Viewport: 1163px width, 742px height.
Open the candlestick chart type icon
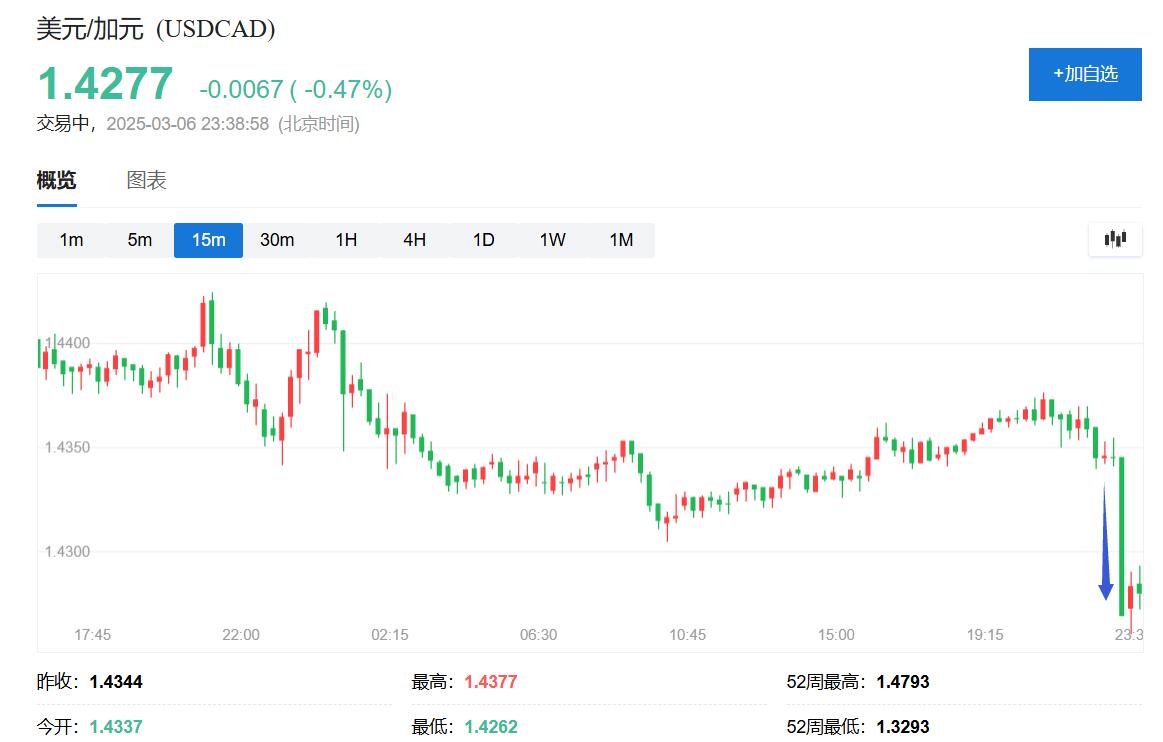1115,239
